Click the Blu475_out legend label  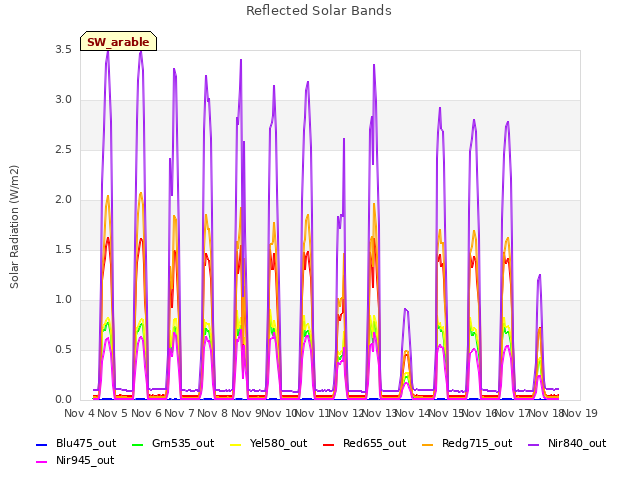point(86,444)
